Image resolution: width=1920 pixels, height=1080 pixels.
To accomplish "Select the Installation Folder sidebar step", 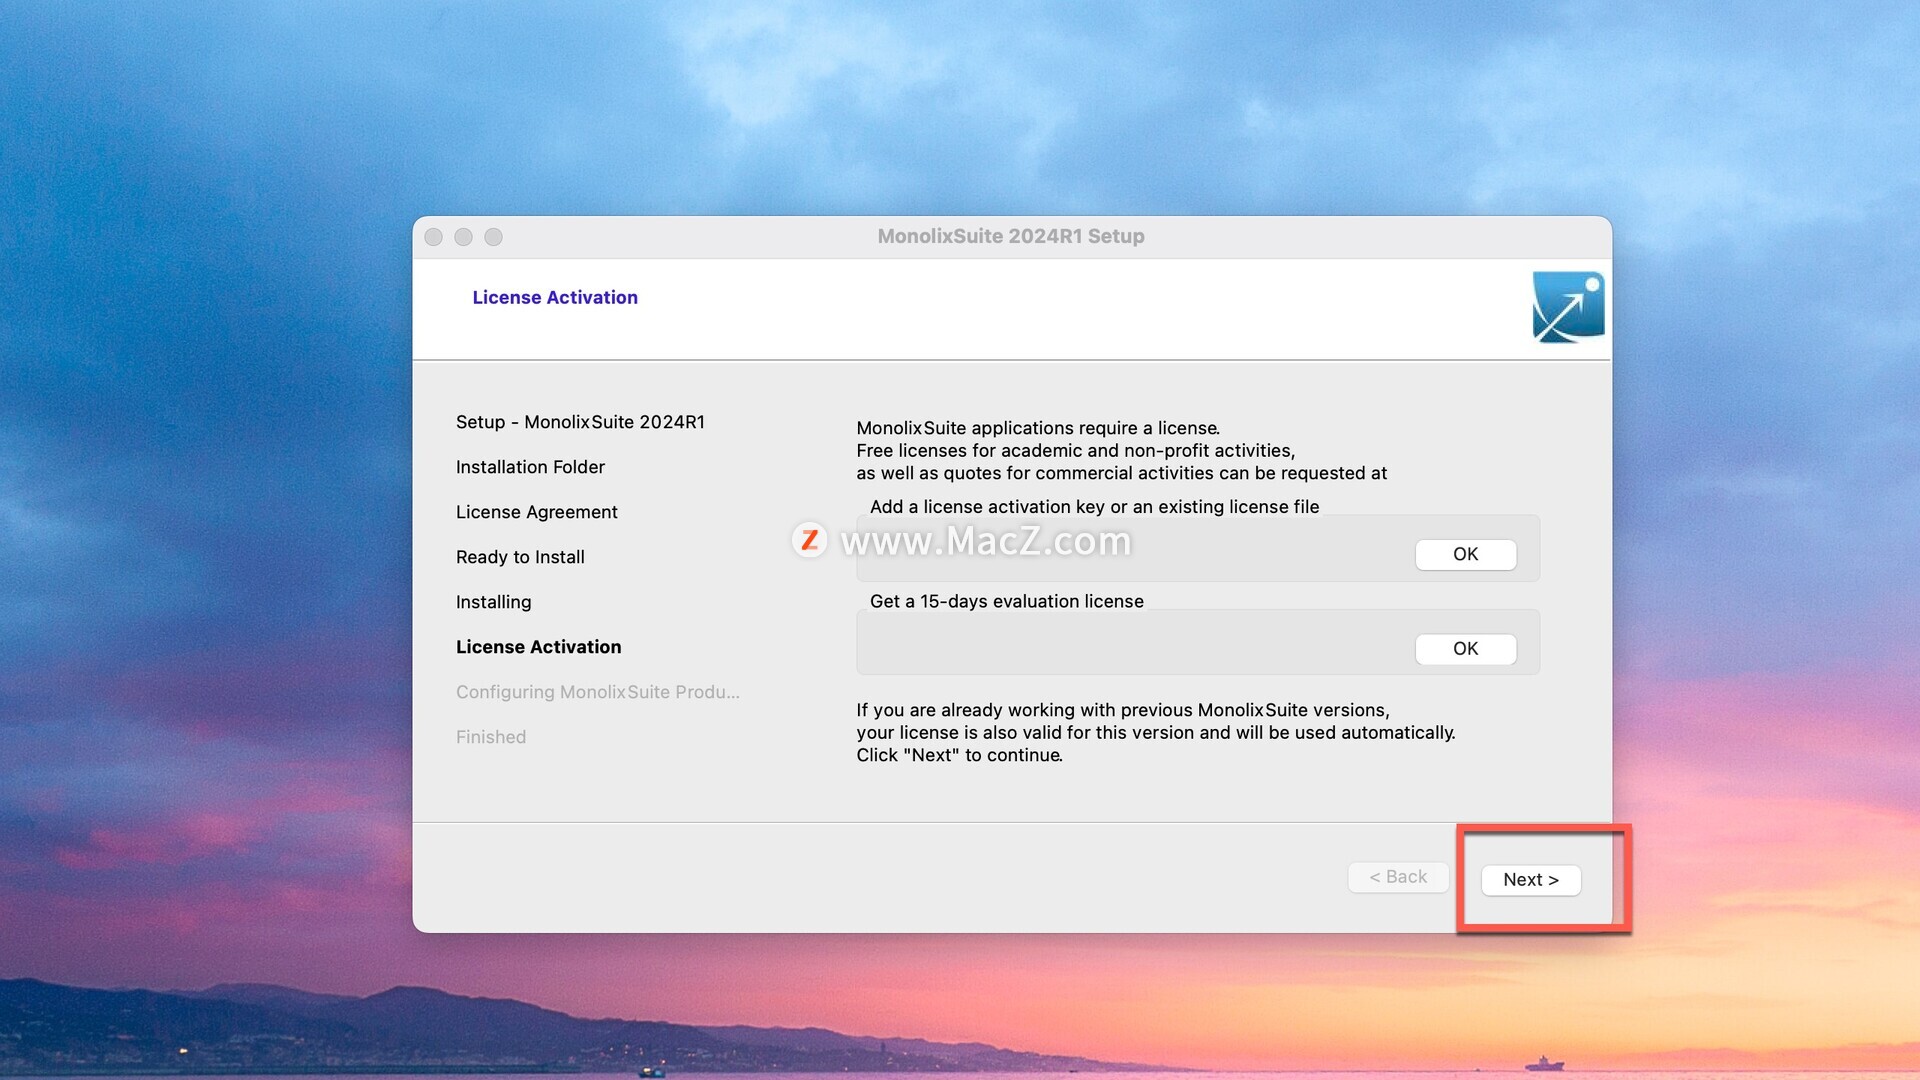I will coord(530,467).
